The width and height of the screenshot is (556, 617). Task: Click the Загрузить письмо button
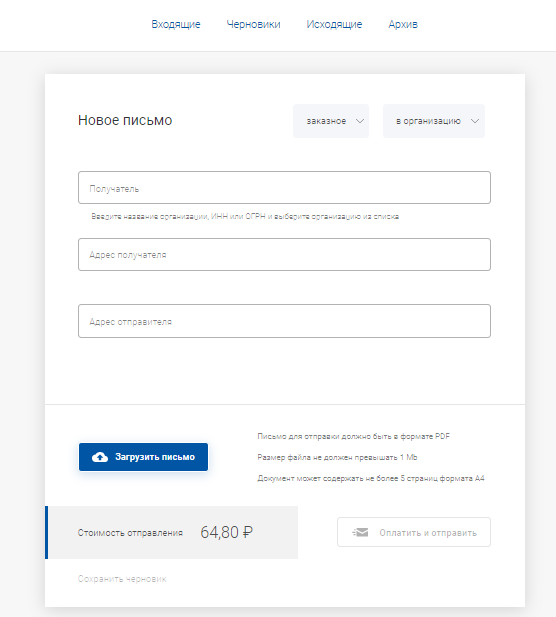143,457
